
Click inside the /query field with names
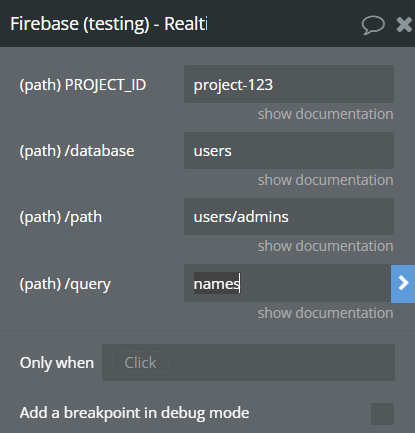(287, 283)
